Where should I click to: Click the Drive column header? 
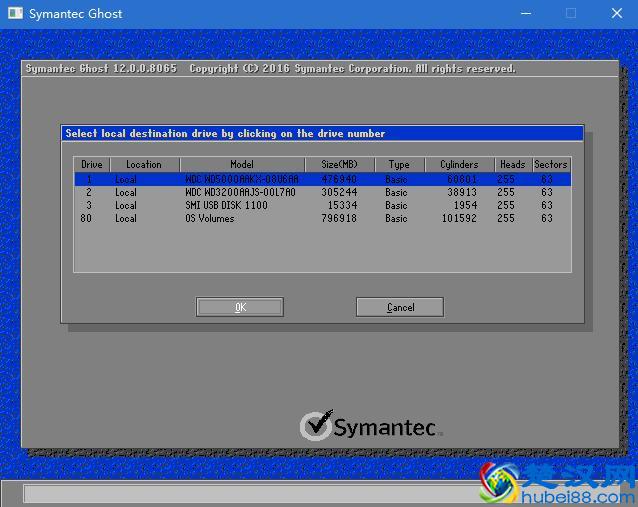point(92,164)
